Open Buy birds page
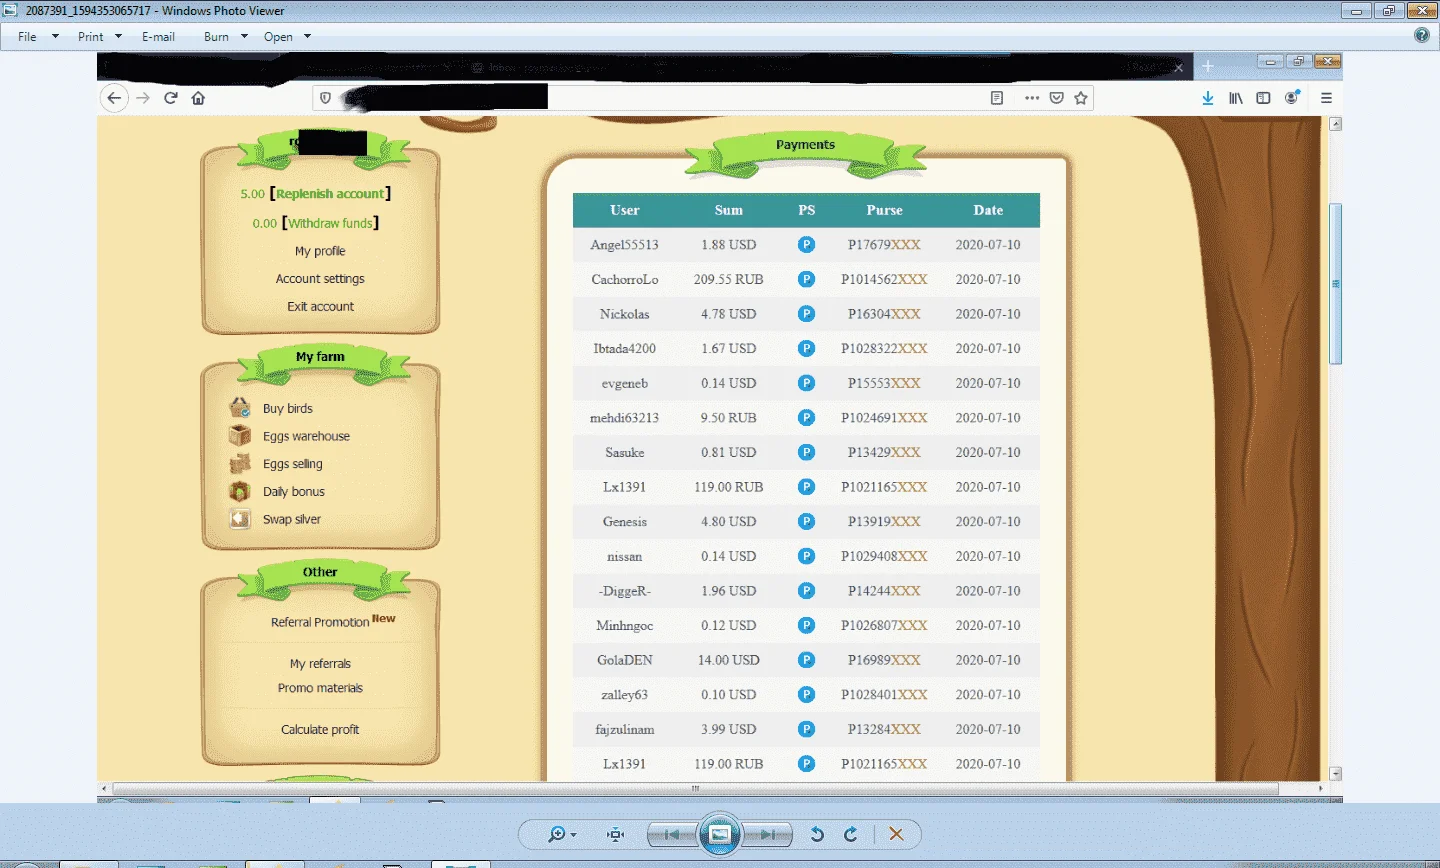The height and width of the screenshot is (868, 1440). (288, 409)
